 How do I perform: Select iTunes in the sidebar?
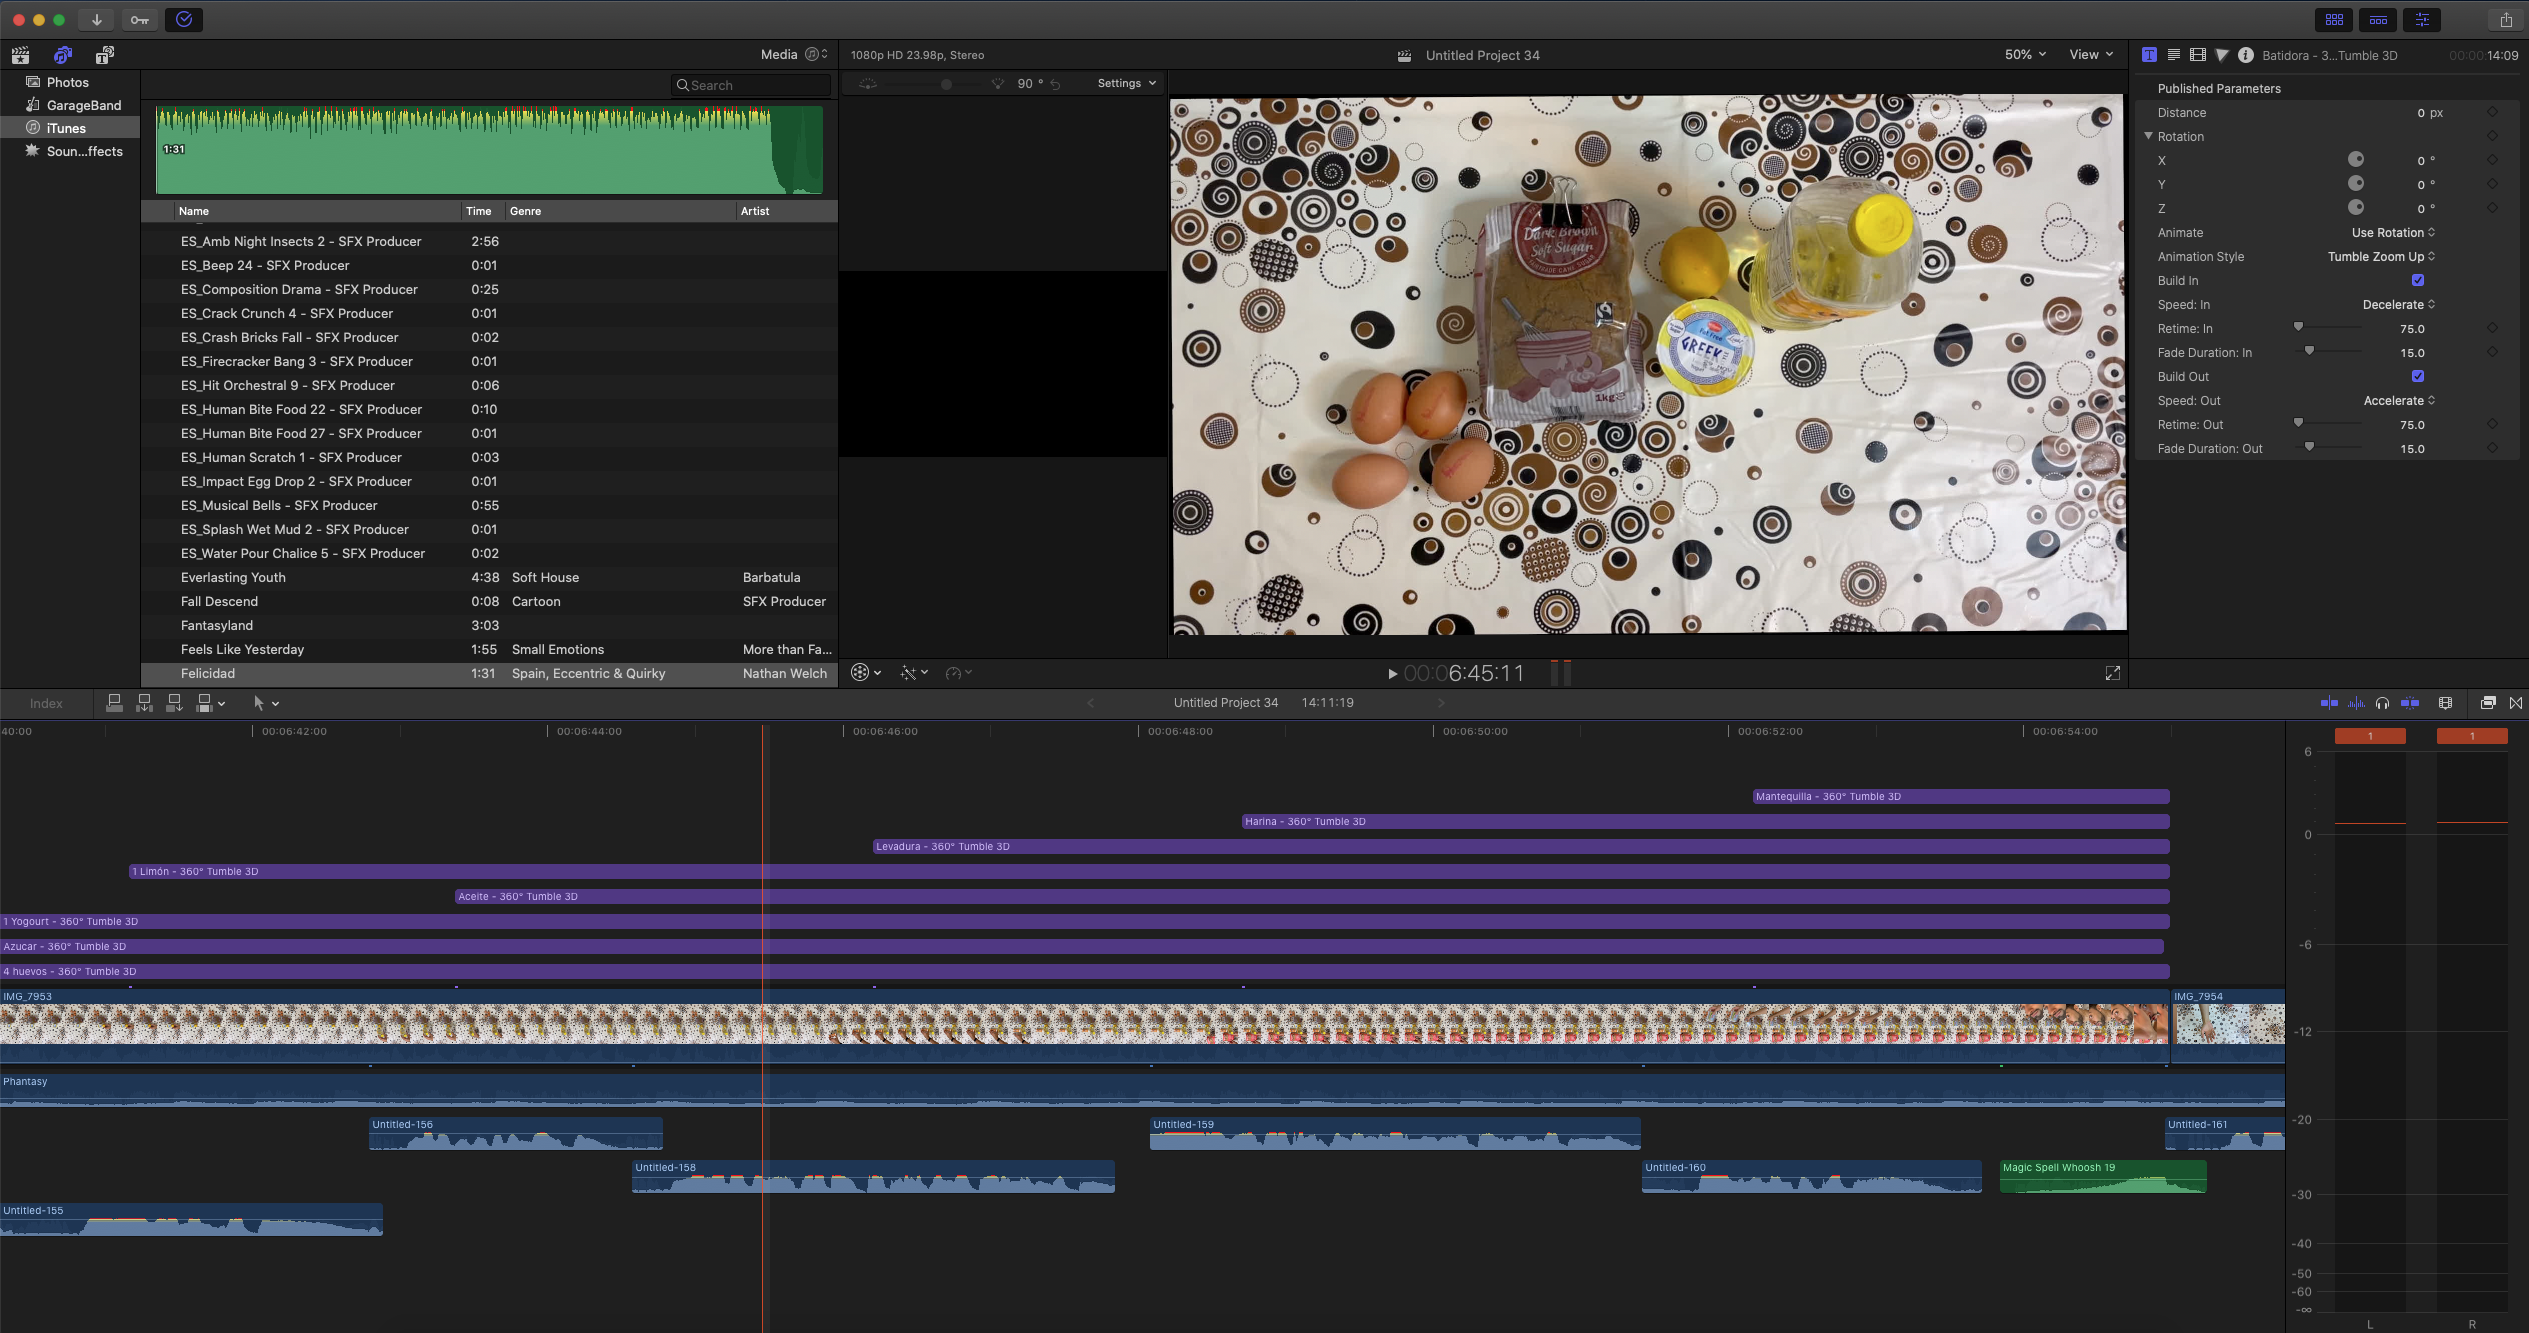point(66,128)
